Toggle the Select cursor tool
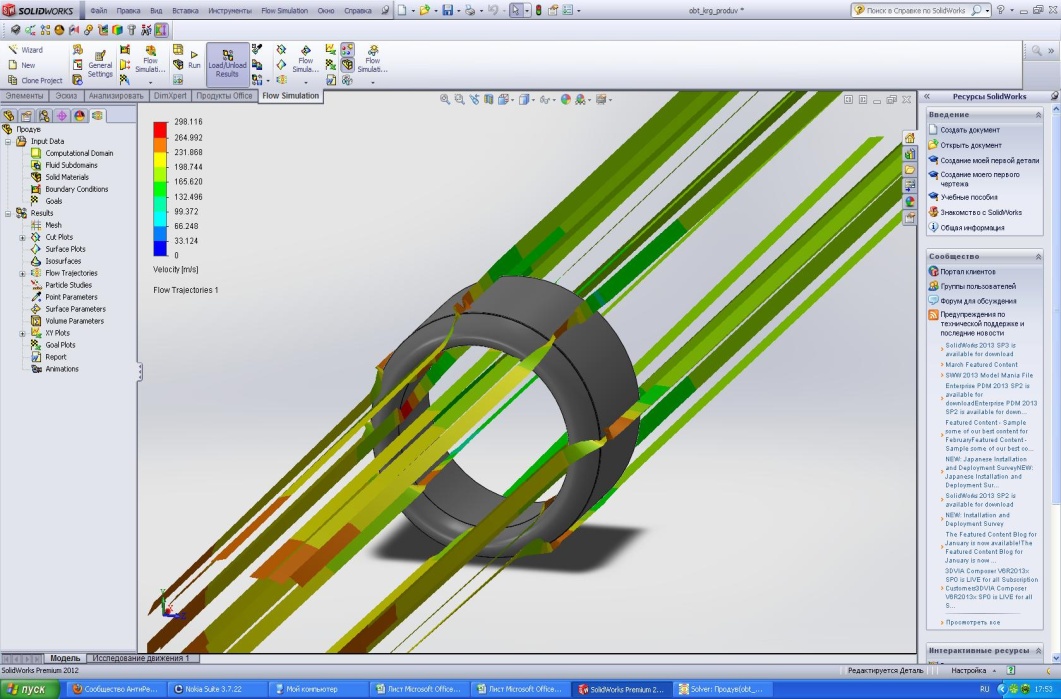1061x699 pixels. (516, 10)
